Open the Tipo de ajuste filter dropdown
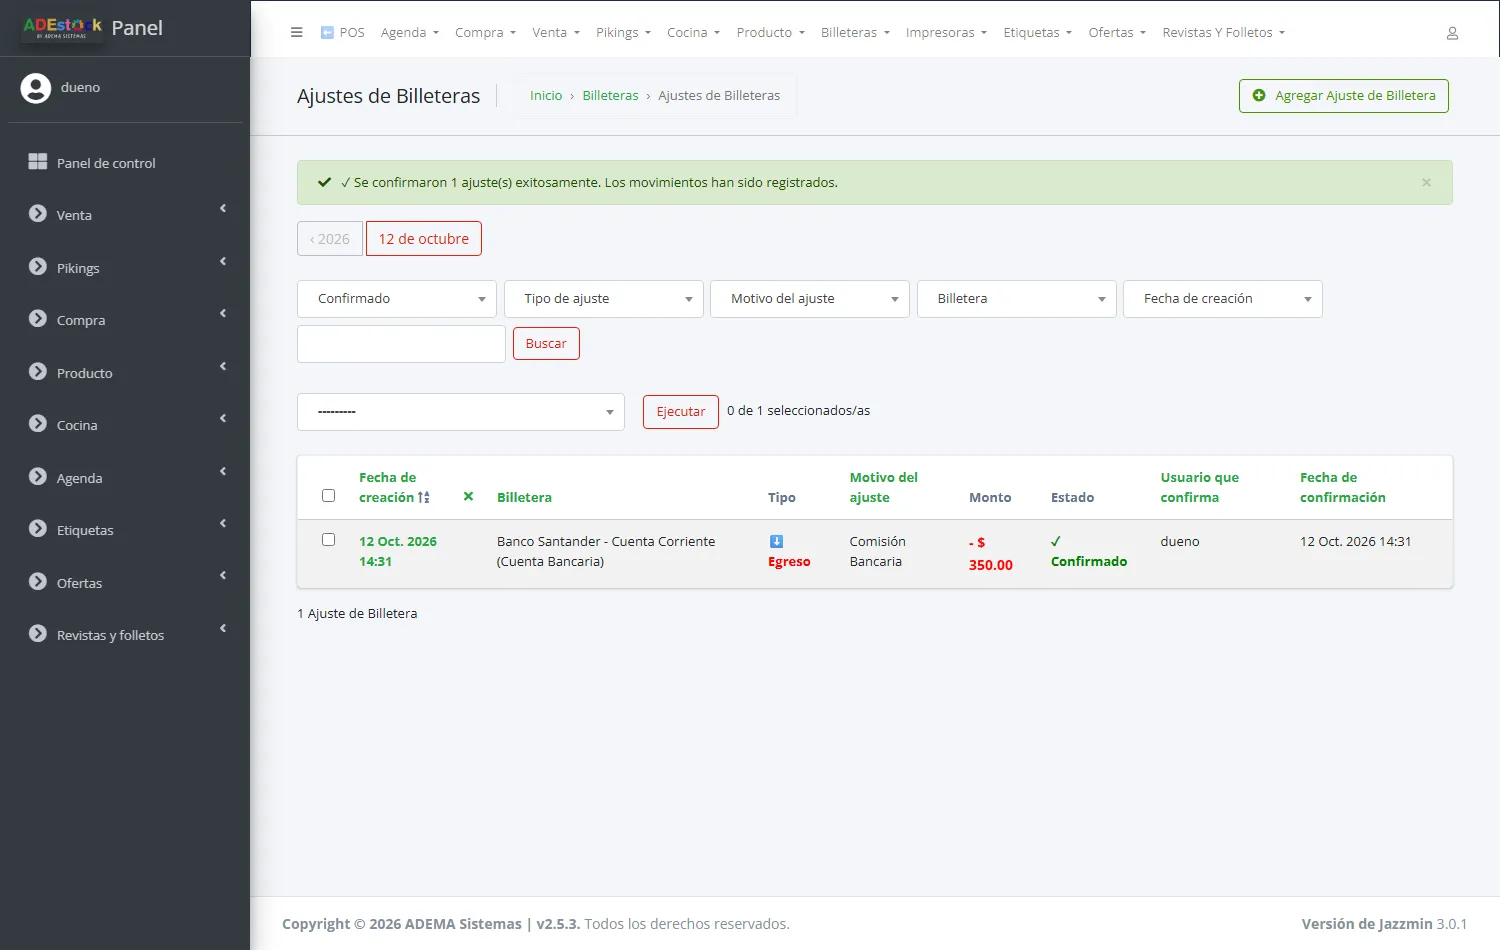1500x950 pixels. [x=604, y=299]
